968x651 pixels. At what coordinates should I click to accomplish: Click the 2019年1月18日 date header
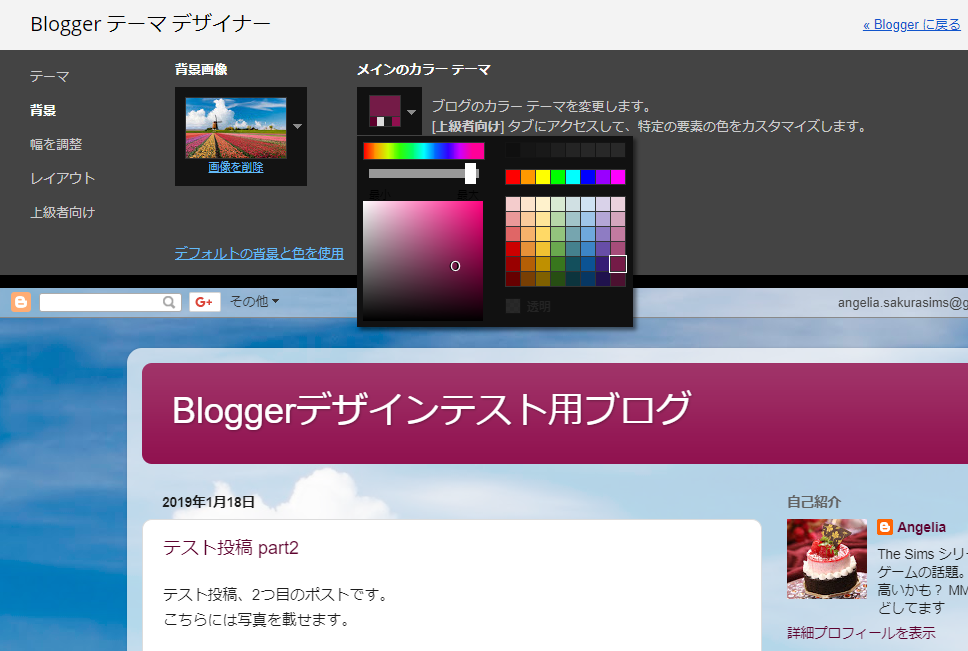209,502
